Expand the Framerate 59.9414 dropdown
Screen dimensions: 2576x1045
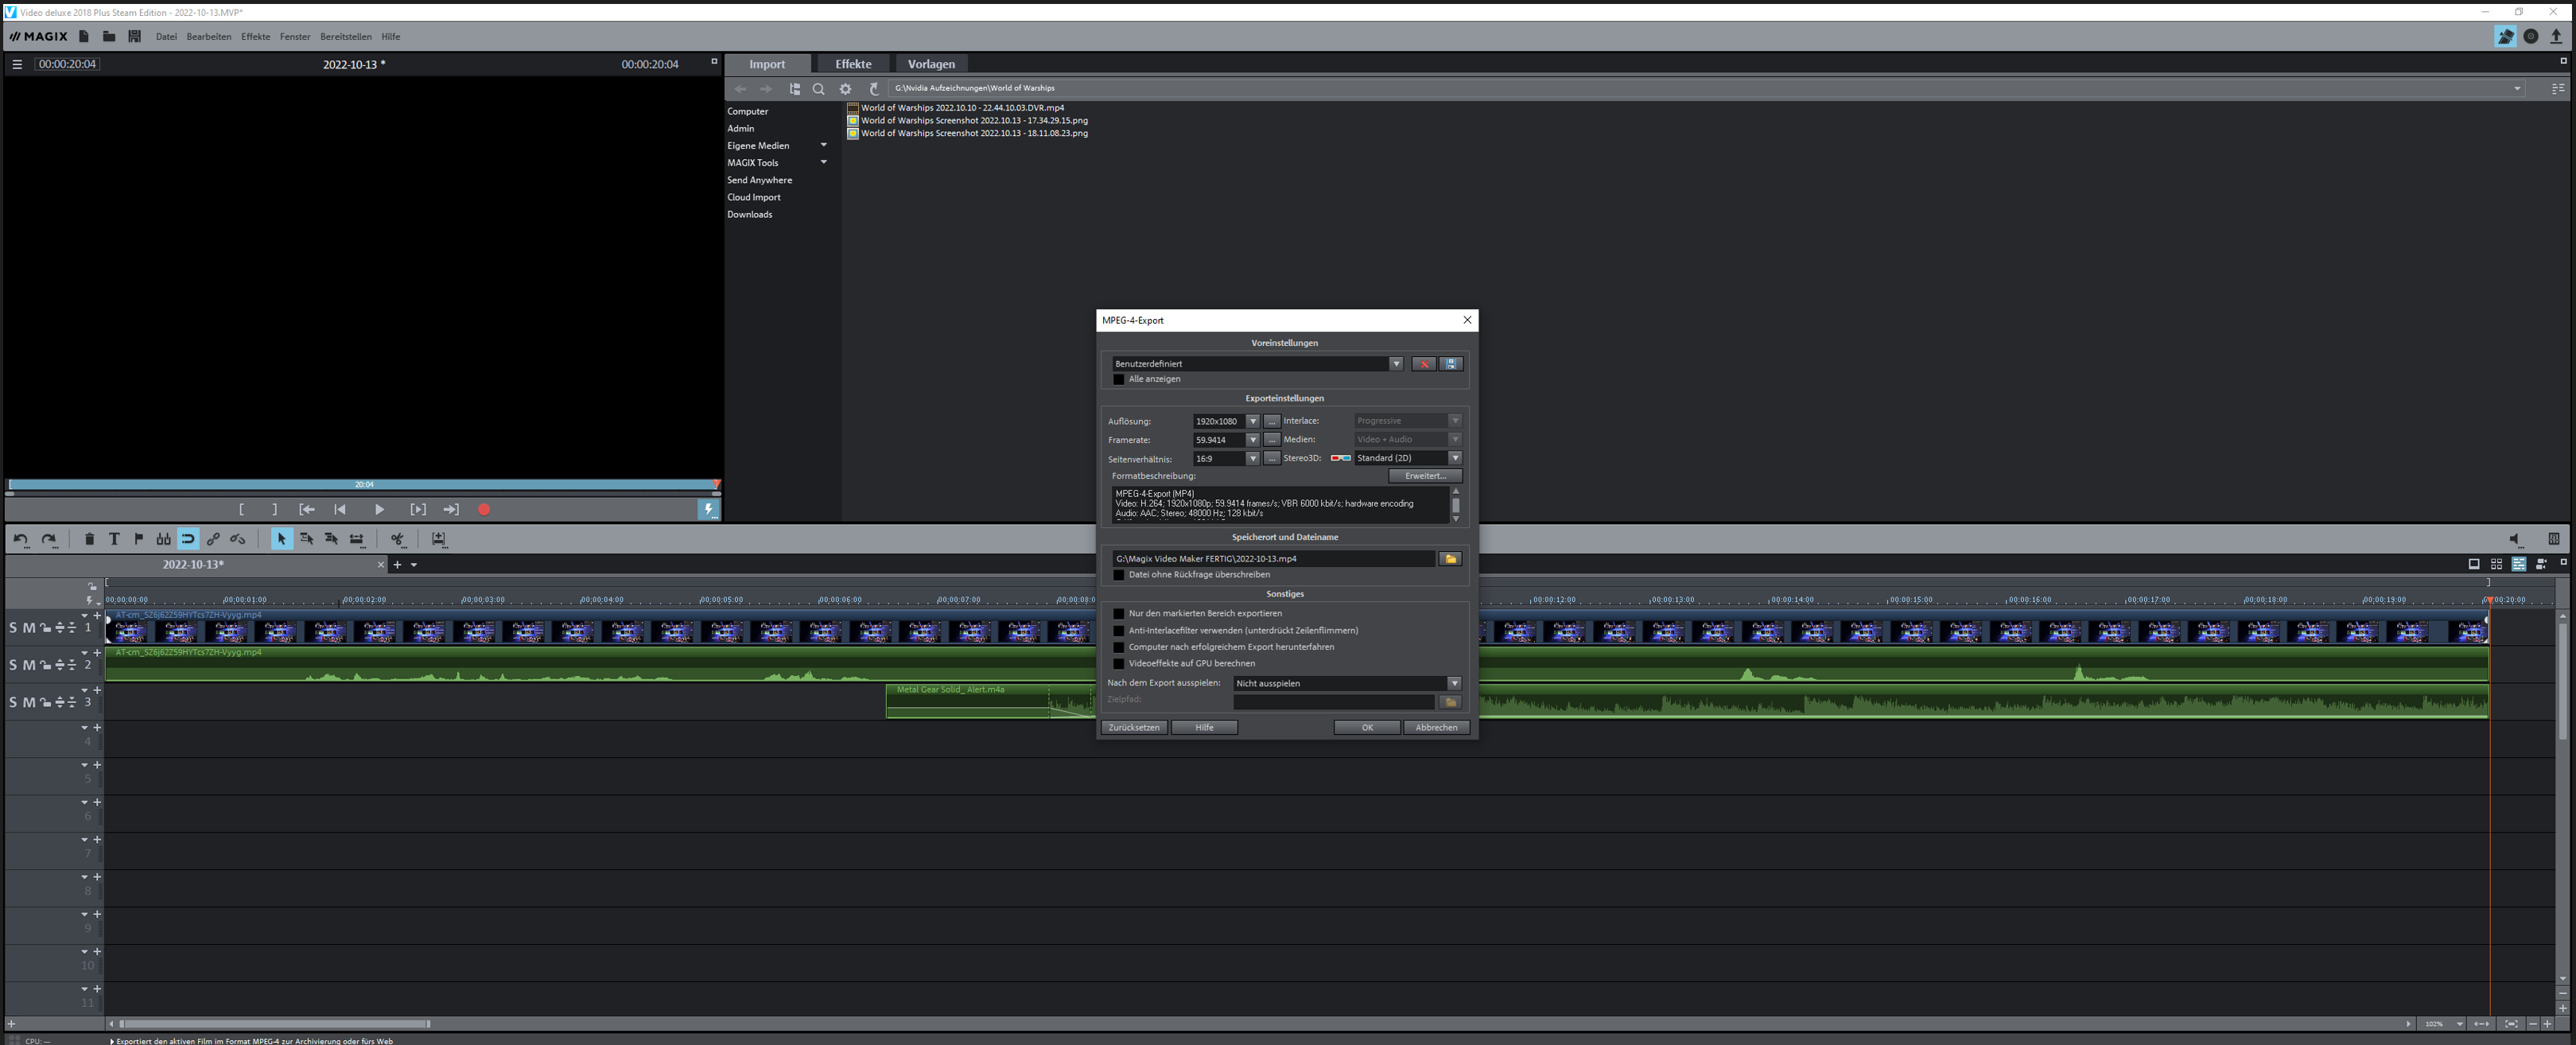click(1252, 440)
